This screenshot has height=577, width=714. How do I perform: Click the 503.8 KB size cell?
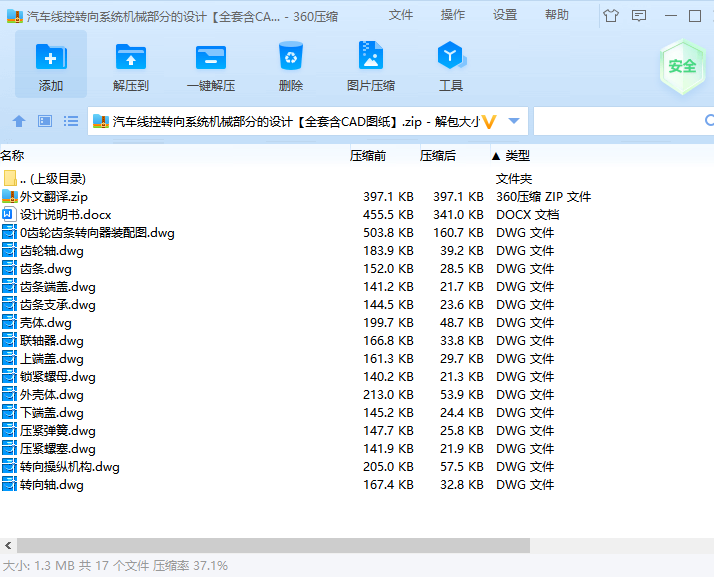click(388, 232)
